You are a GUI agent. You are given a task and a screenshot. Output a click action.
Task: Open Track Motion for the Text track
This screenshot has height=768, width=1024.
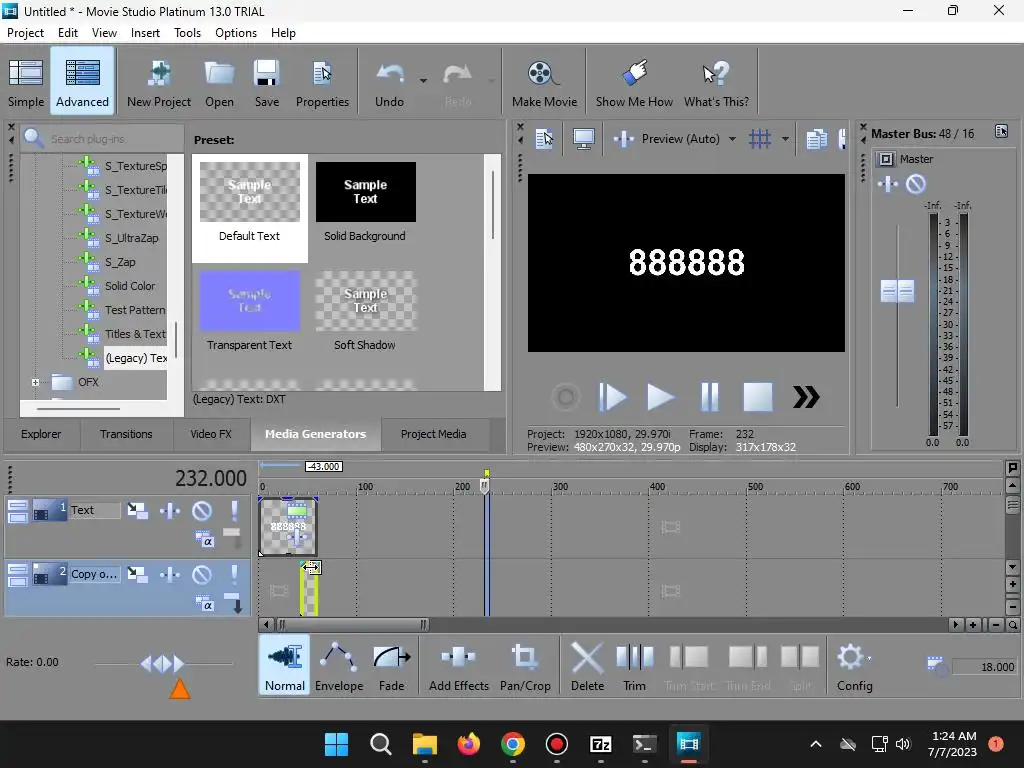(x=137, y=511)
